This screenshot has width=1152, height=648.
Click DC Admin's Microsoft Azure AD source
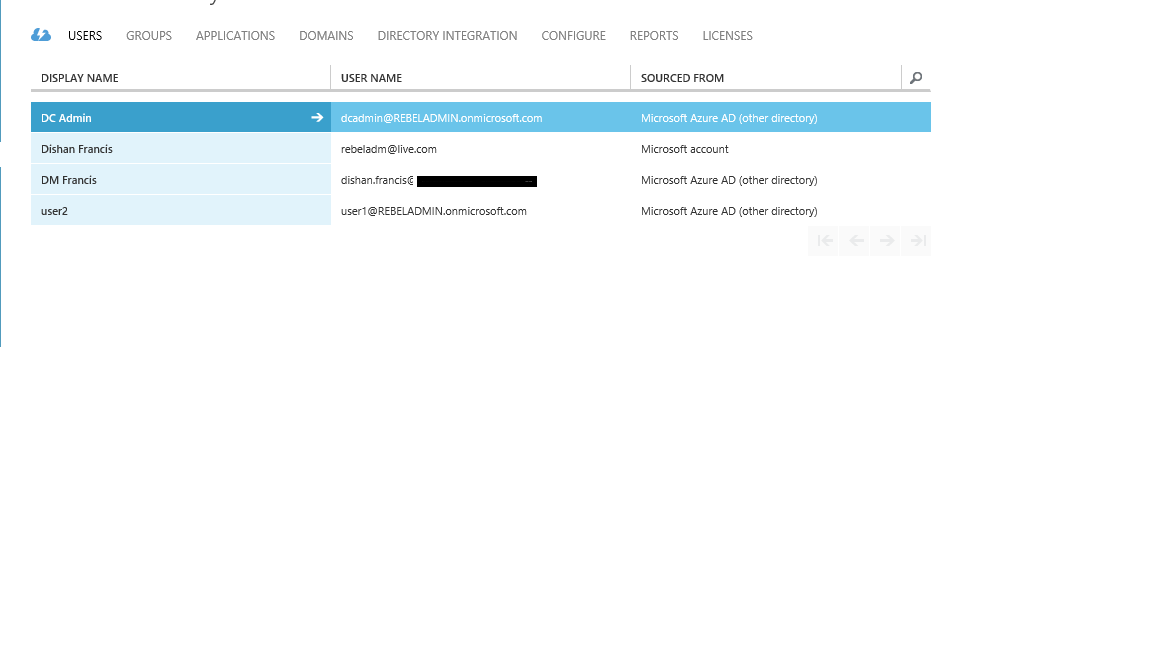(729, 118)
